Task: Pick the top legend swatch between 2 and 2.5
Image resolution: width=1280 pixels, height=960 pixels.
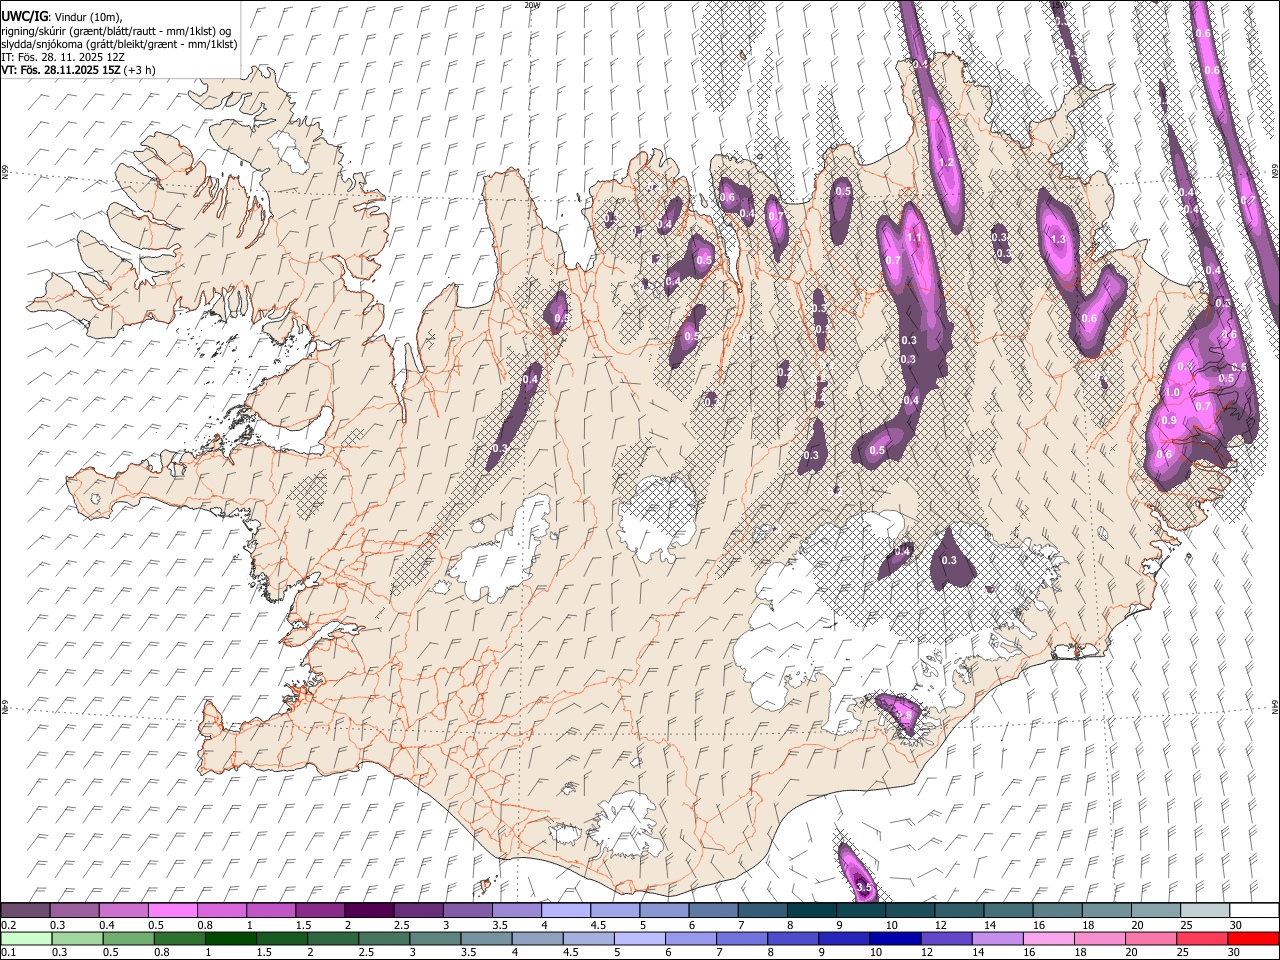Action: tap(370, 910)
